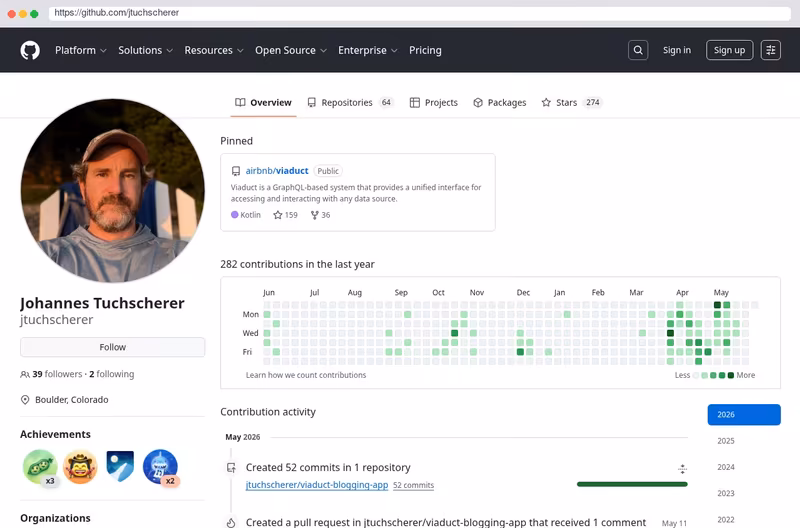800x528 pixels.
Task: Click the followers people icon
Action: click(x=24, y=374)
